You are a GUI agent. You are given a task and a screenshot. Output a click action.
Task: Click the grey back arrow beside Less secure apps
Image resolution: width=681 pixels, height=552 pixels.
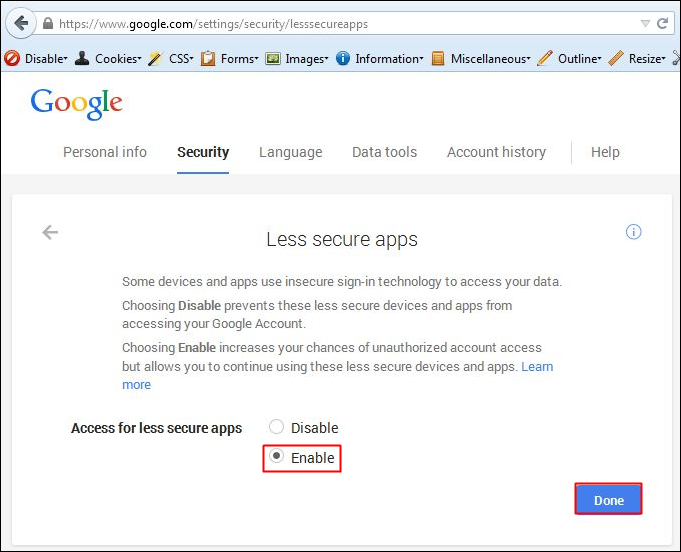click(50, 232)
